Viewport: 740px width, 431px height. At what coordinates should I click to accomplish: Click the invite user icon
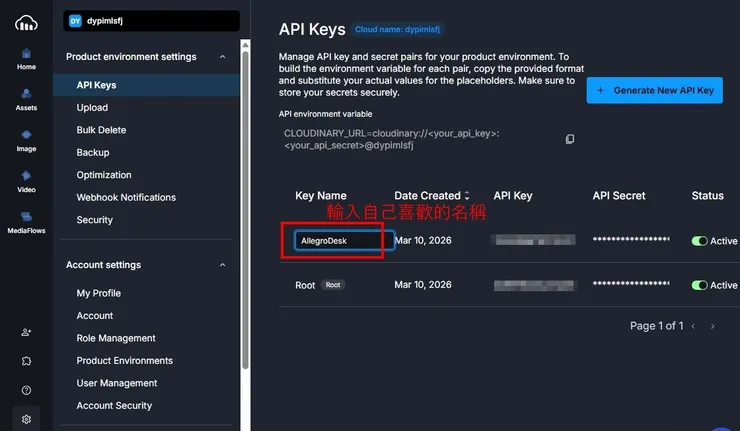26,332
